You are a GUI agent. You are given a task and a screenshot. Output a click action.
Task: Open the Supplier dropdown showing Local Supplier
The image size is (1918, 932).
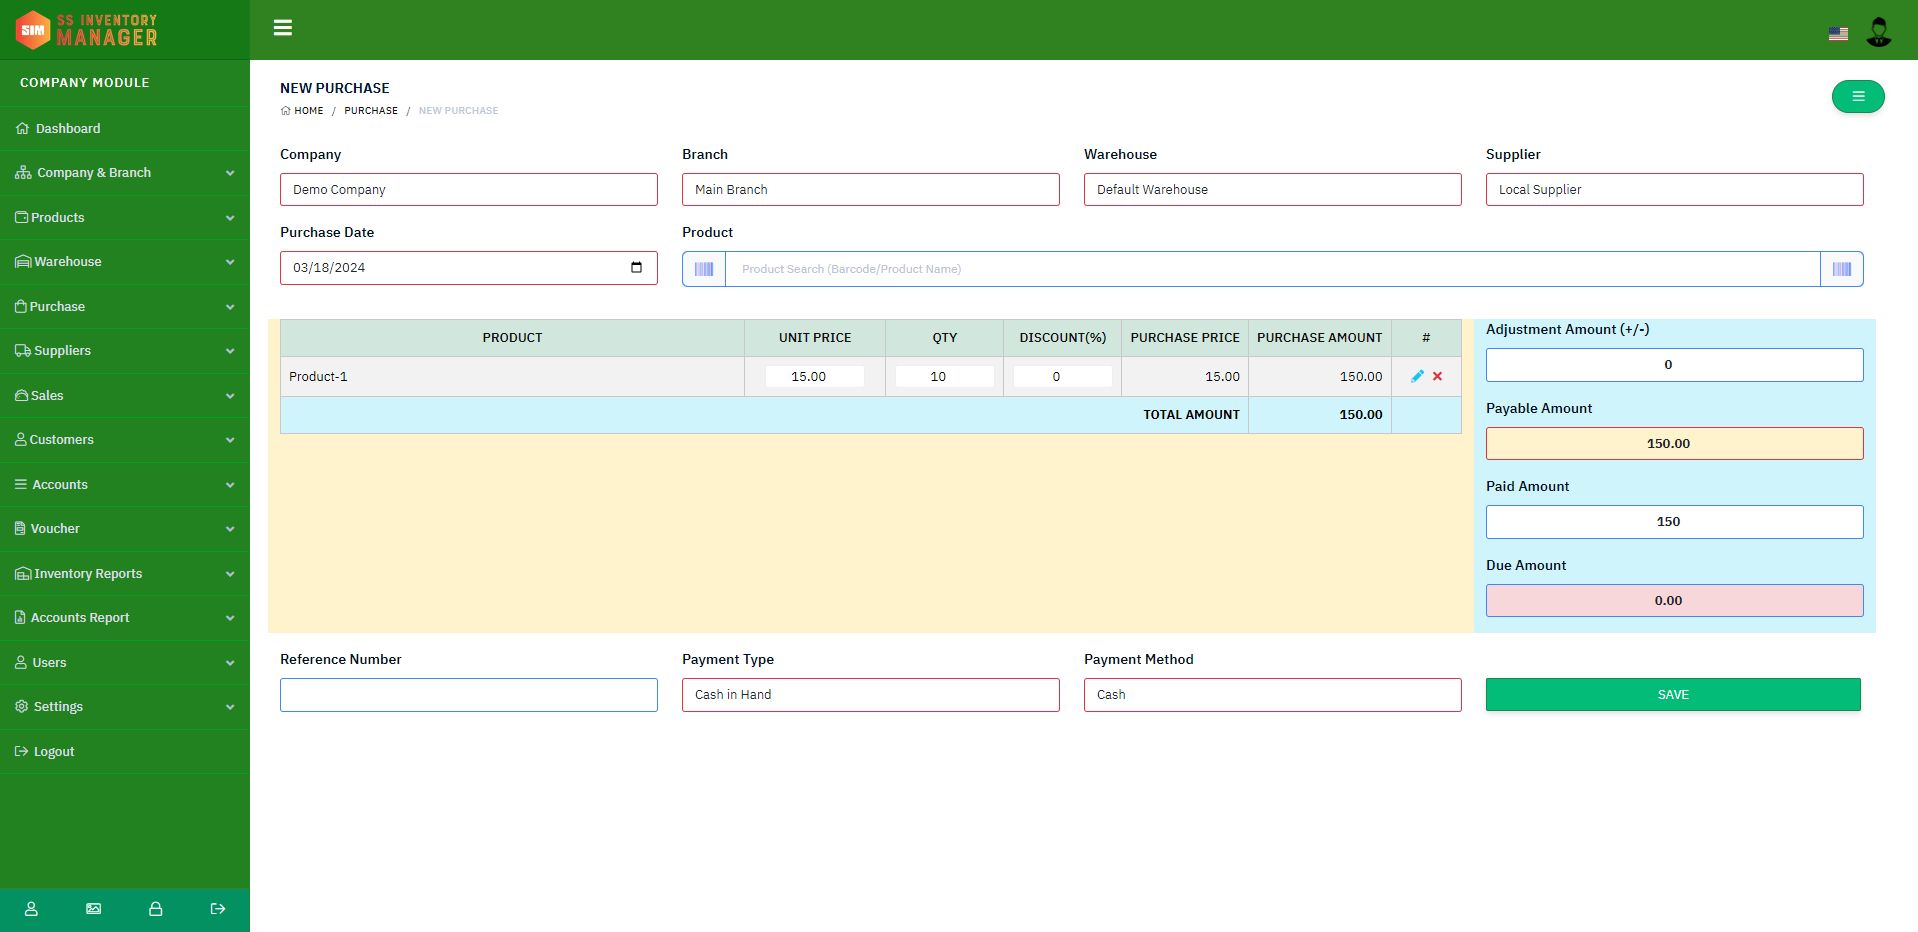1673,190
